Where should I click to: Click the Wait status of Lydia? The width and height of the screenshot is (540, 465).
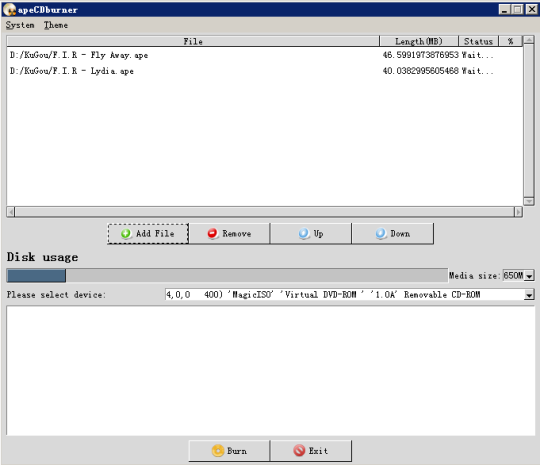point(477,71)
